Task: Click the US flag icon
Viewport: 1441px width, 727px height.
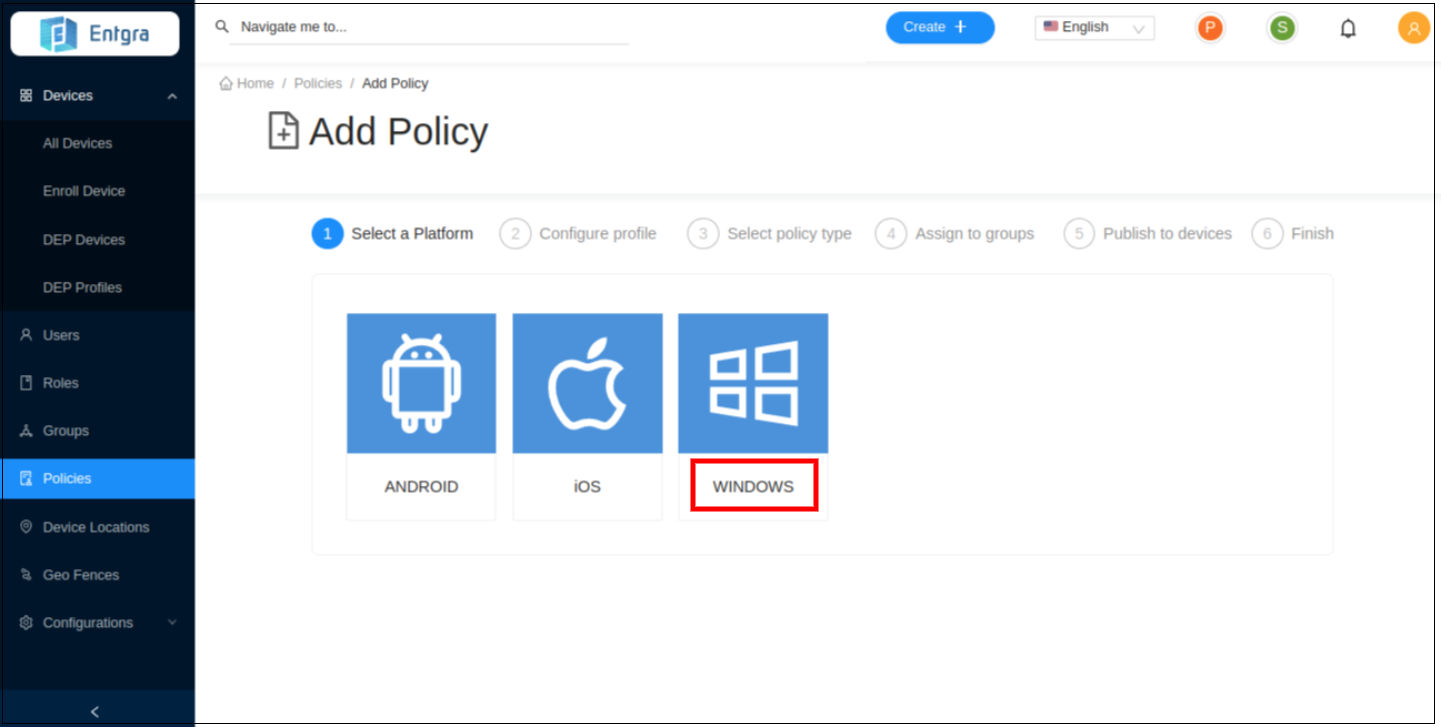Action: click(x=1050, y=27)
